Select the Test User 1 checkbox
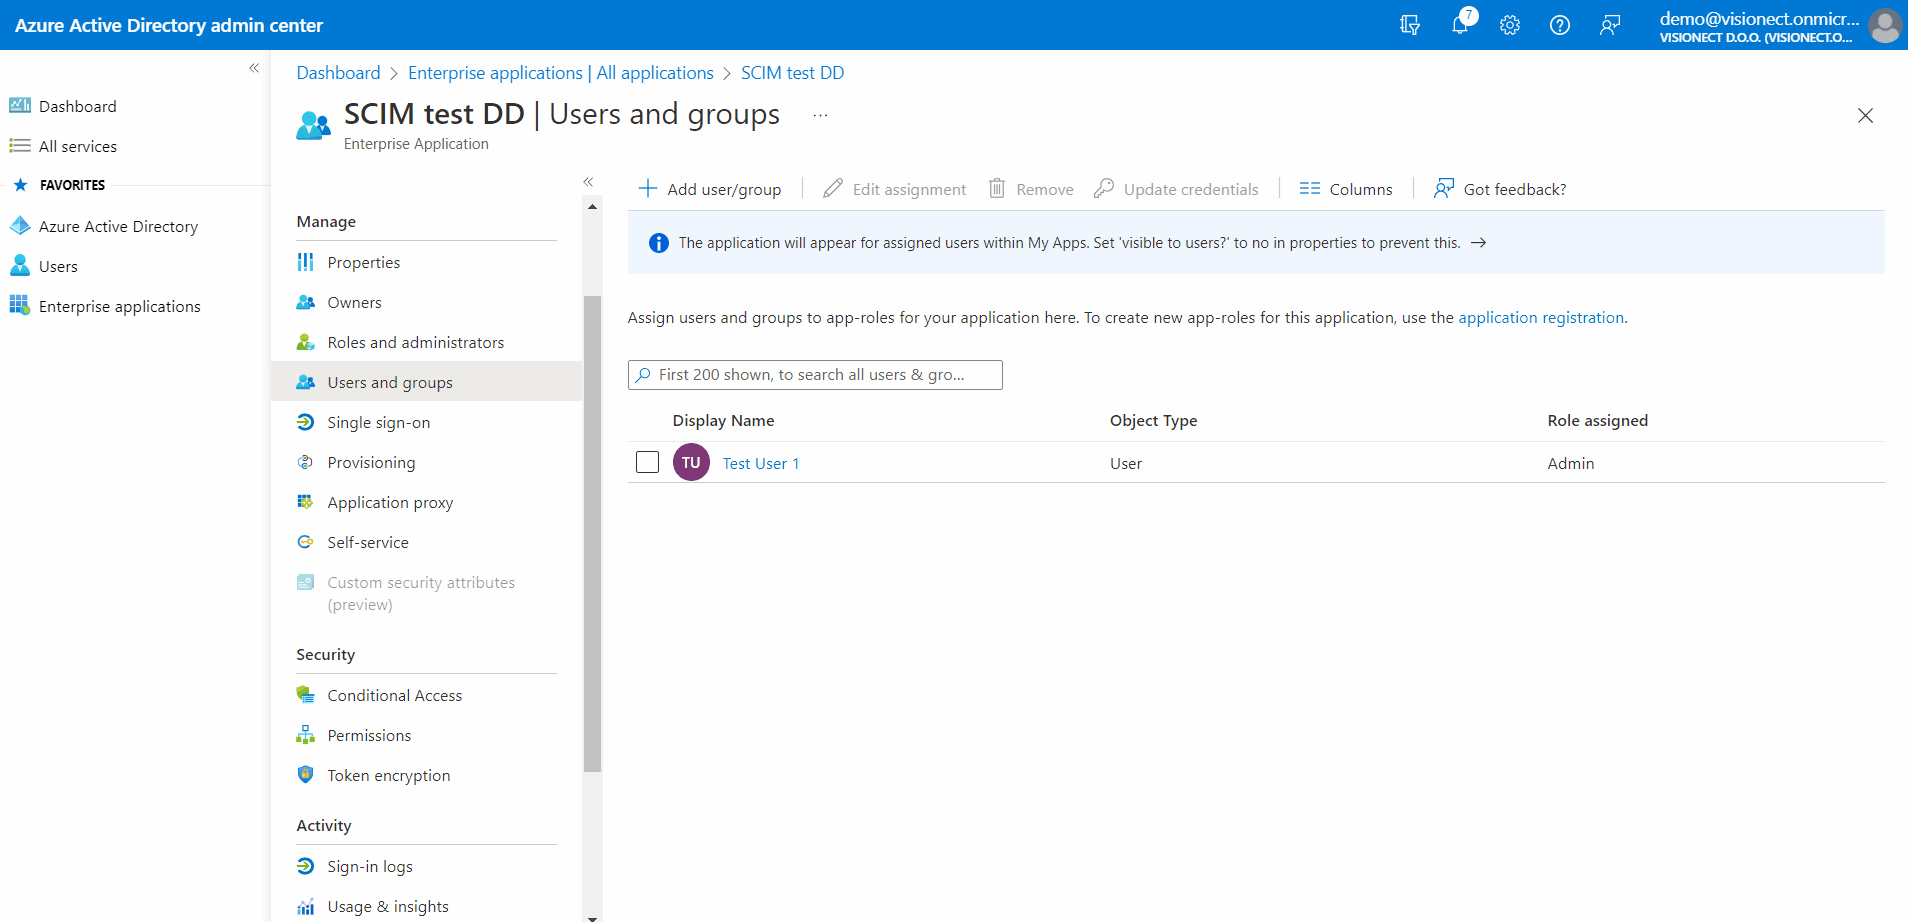 (648, 462)
